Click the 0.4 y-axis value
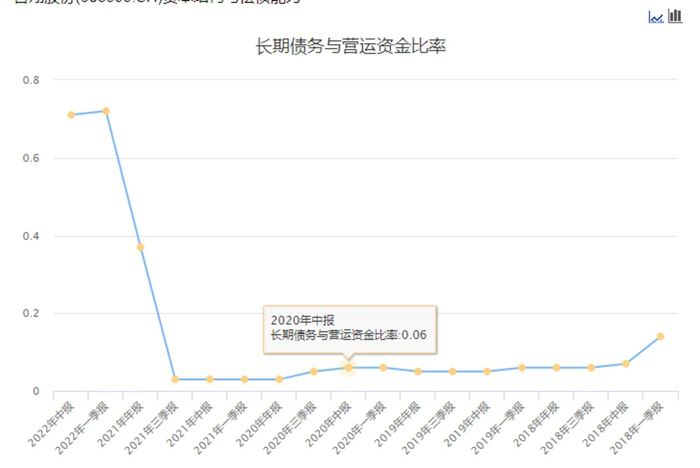The image size is (700, 468). [x=31, y=236]
